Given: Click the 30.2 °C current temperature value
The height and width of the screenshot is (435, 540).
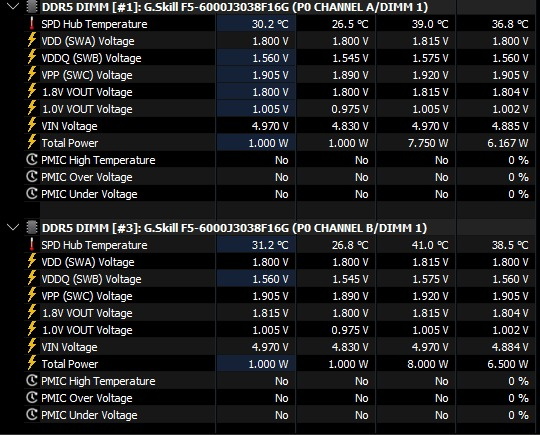Looking at the screenshot, I should click(270, 24).
